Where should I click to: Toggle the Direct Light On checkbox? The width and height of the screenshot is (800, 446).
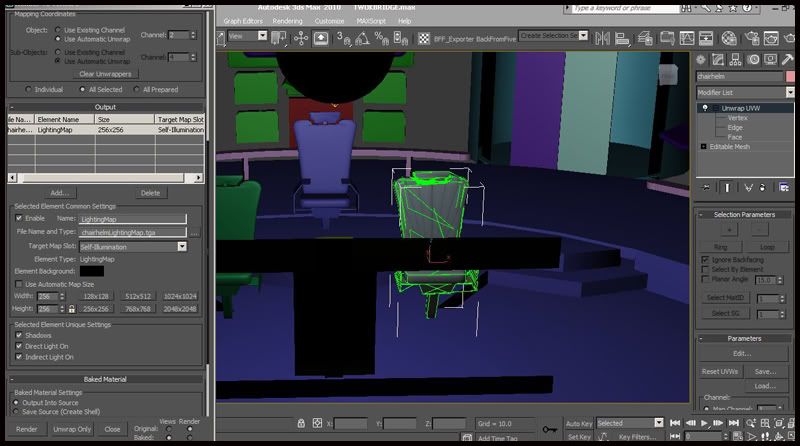point(19,346)
